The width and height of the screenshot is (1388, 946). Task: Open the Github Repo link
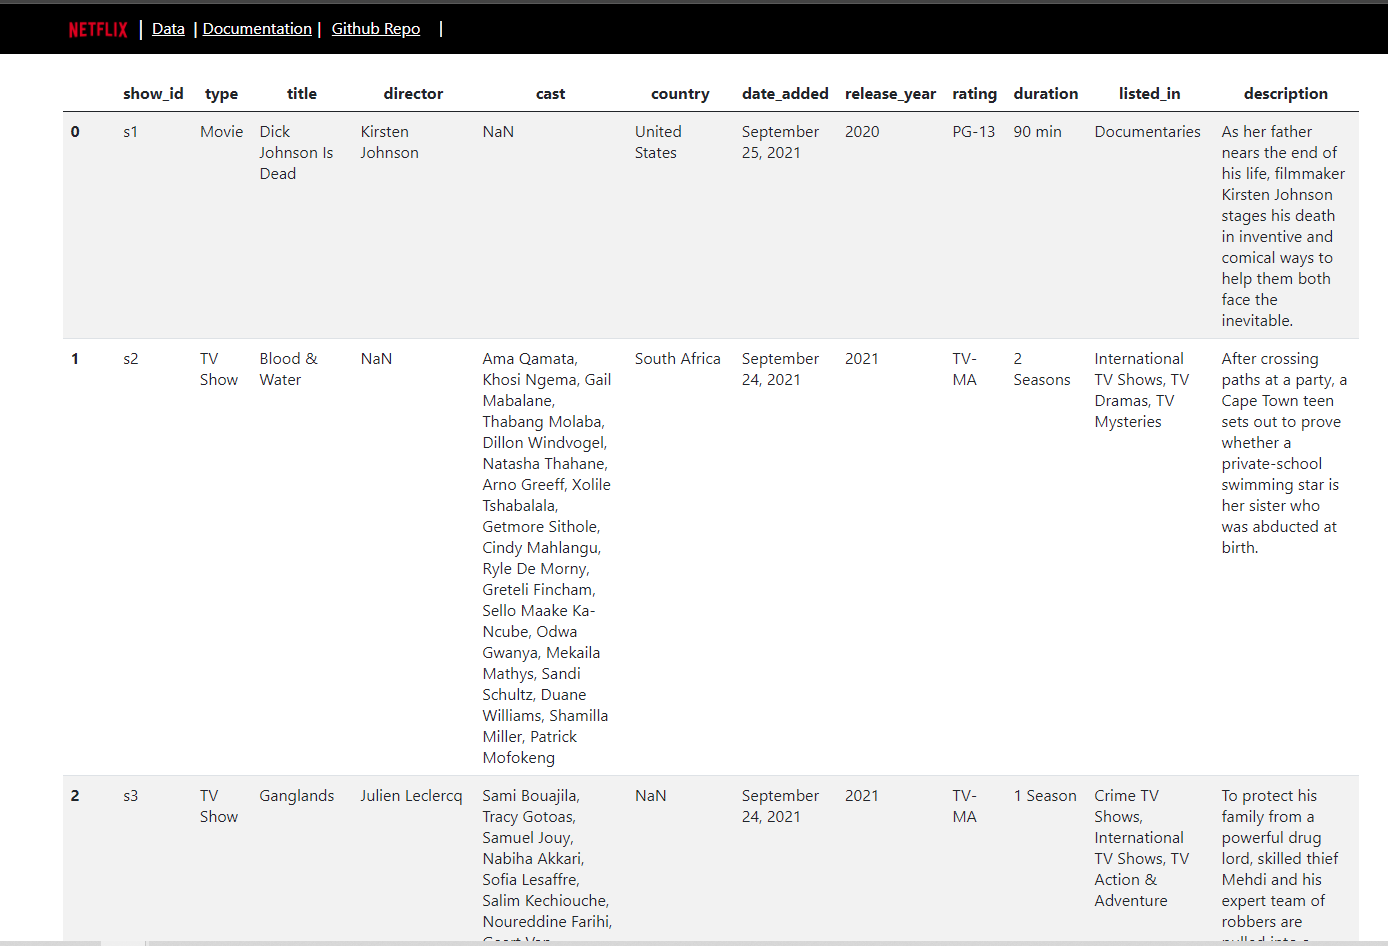[375, 28]
